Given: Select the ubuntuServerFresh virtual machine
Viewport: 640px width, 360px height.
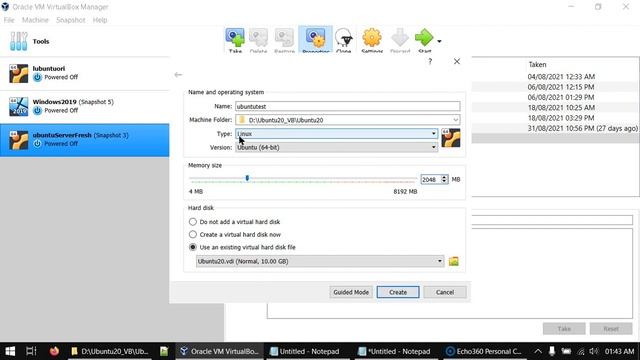Looking at the screenshot, I should [x=84, y=140].
